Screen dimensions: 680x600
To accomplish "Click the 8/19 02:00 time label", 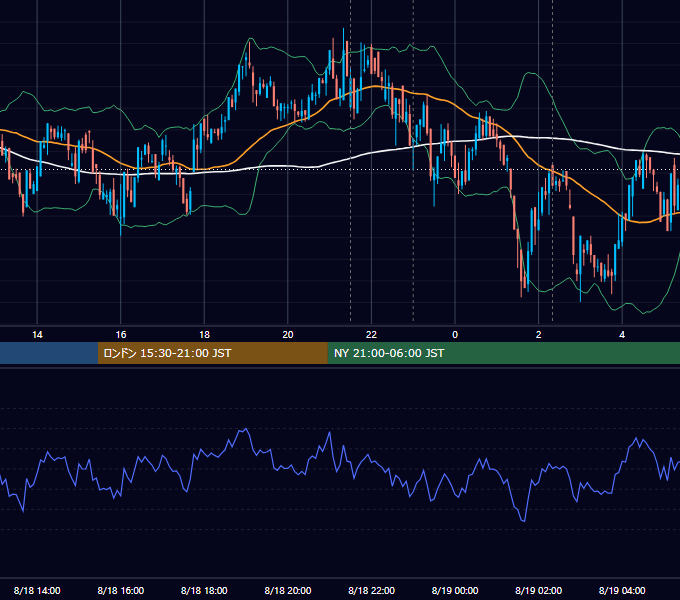I will pyautogui.click(x=539, y=590).
